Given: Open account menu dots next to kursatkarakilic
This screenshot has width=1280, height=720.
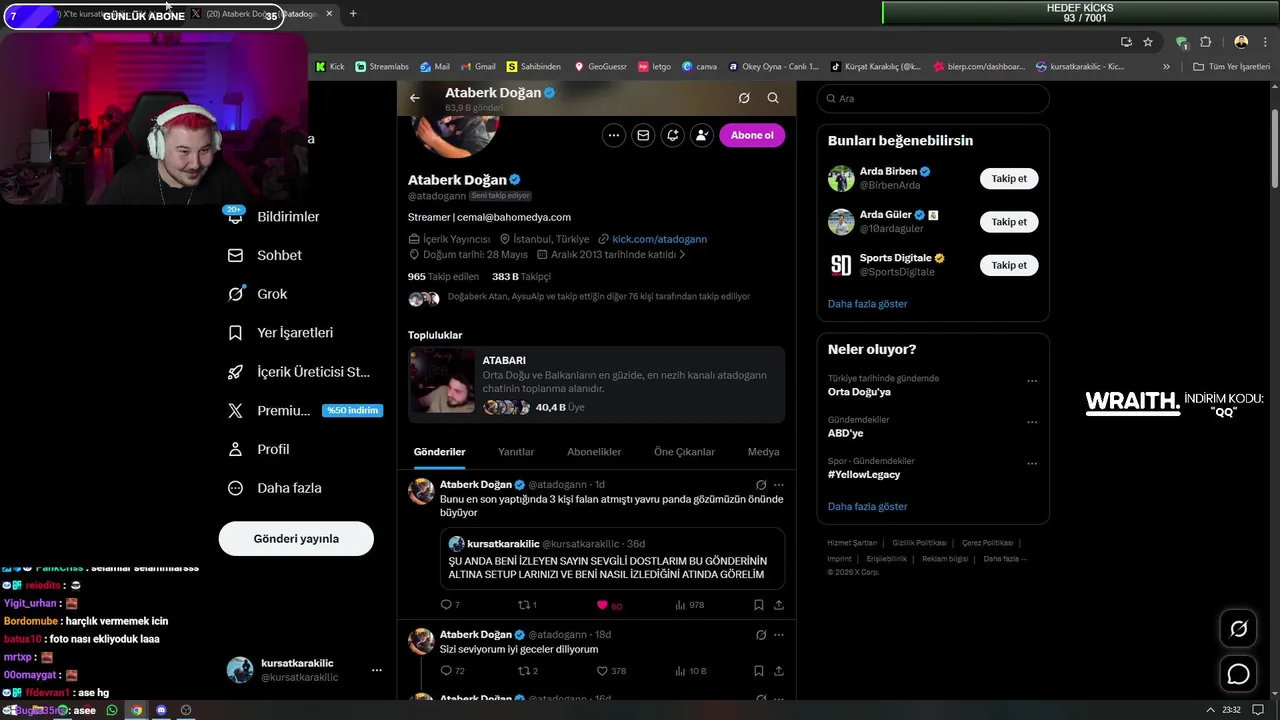Looking at the screenshot, I should [377, 670].
